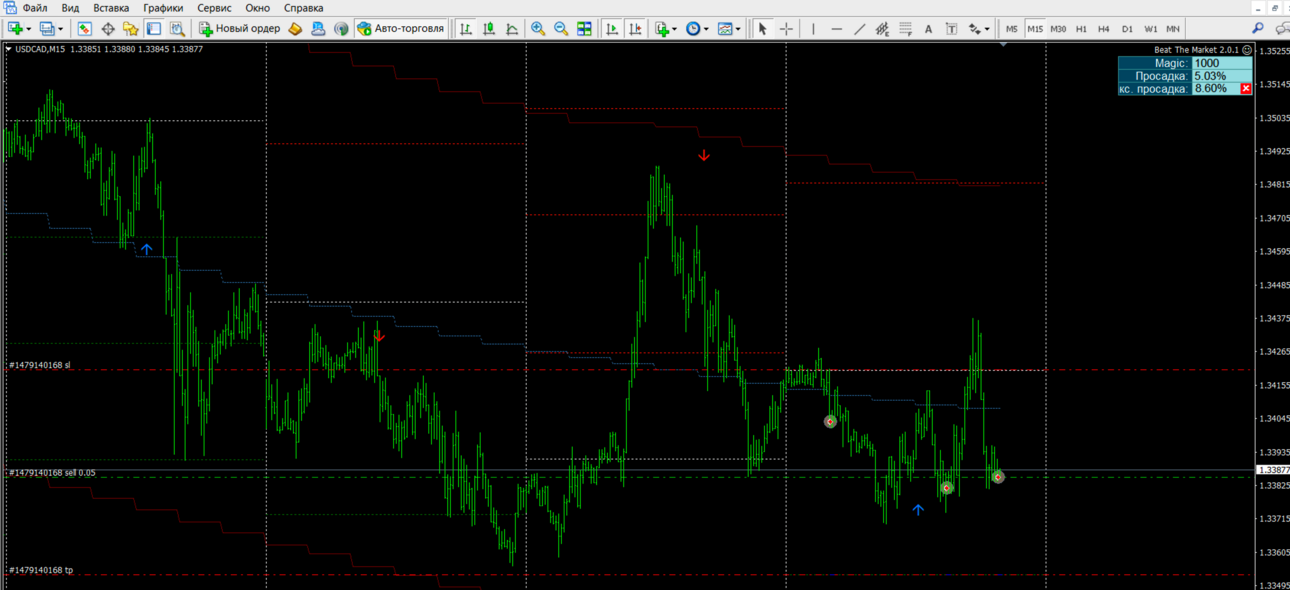Viewport: 1290px width, 590px height.
Task: Open the Окно menu
Action: click(x=257, y=8)
